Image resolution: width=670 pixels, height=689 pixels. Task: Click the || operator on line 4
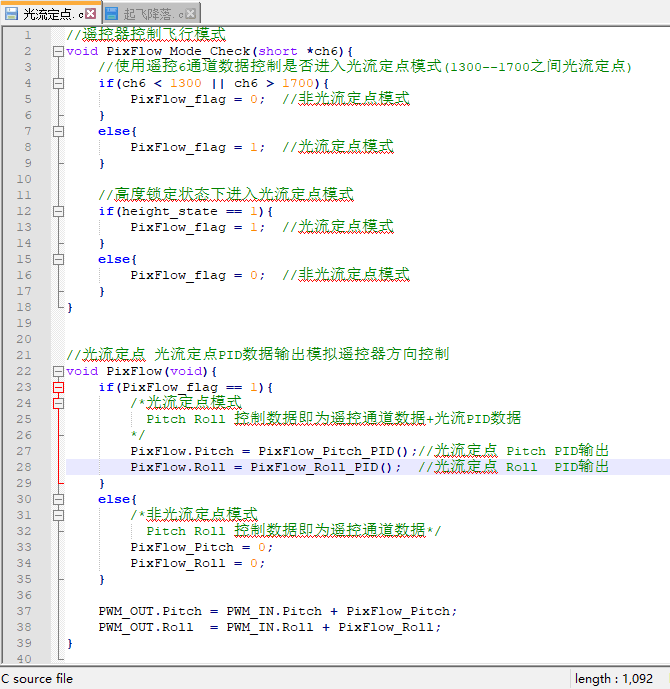[218, 83]
